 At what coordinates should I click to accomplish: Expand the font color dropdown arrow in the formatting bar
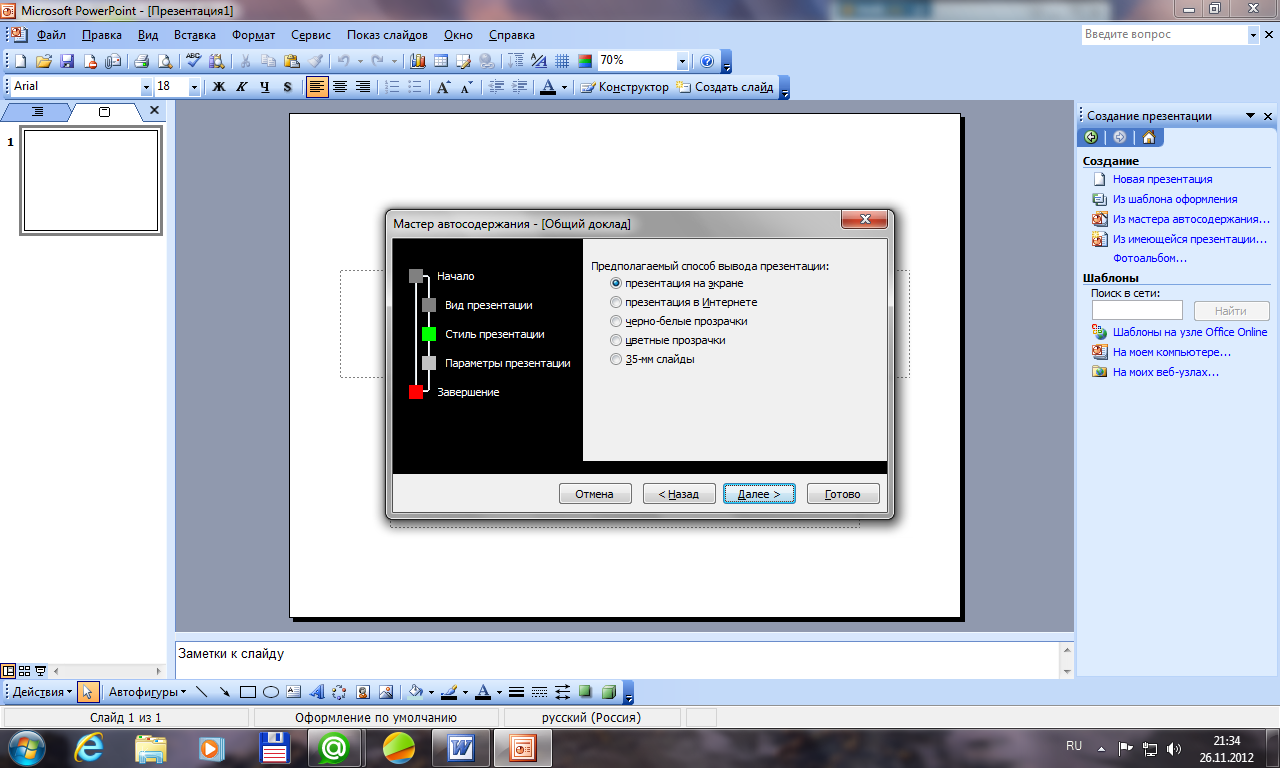coord(564,87)
